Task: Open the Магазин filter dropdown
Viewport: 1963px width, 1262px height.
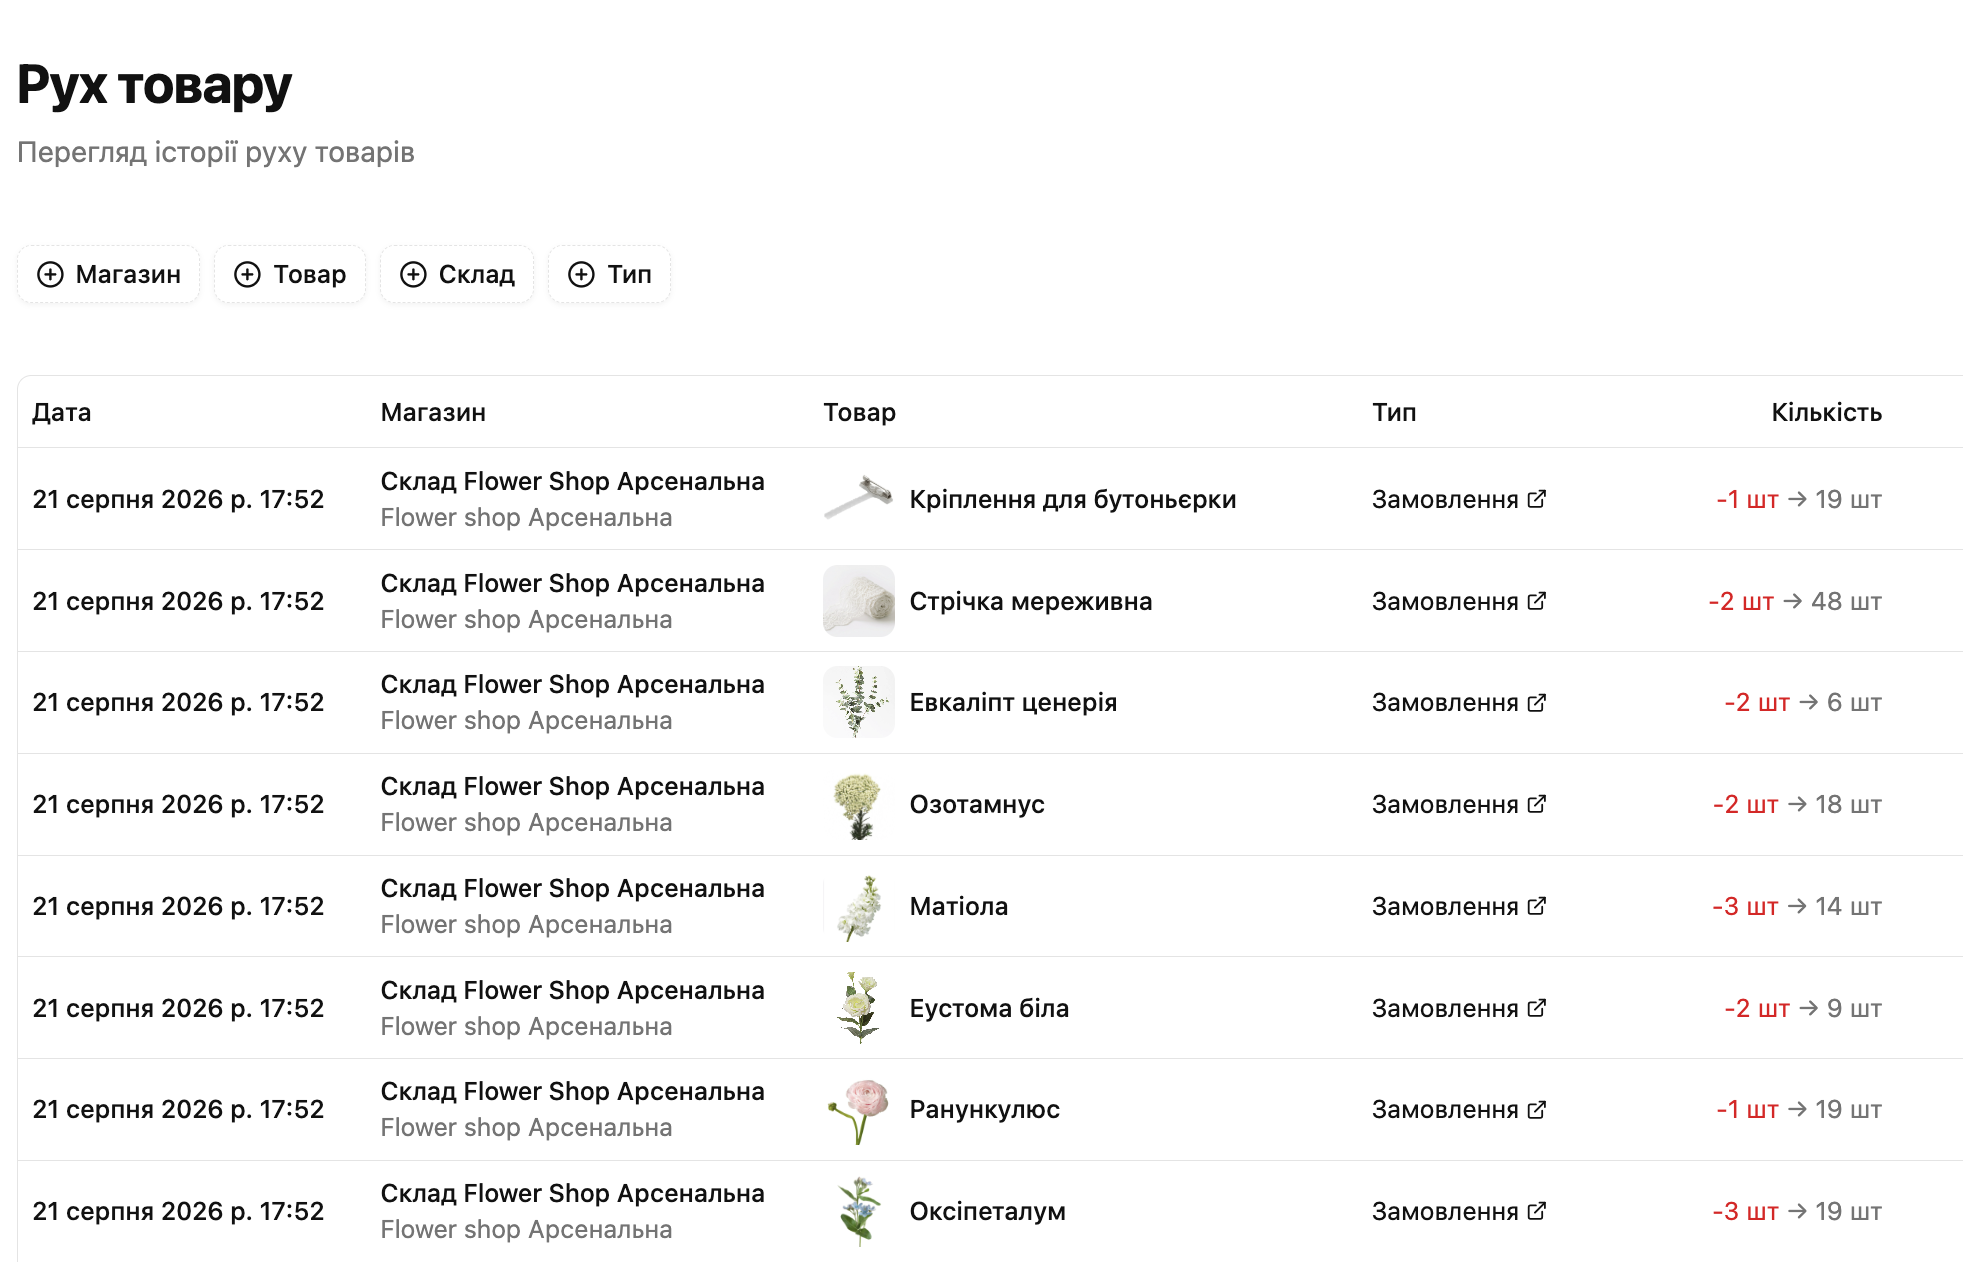Action: click(108, 274)
